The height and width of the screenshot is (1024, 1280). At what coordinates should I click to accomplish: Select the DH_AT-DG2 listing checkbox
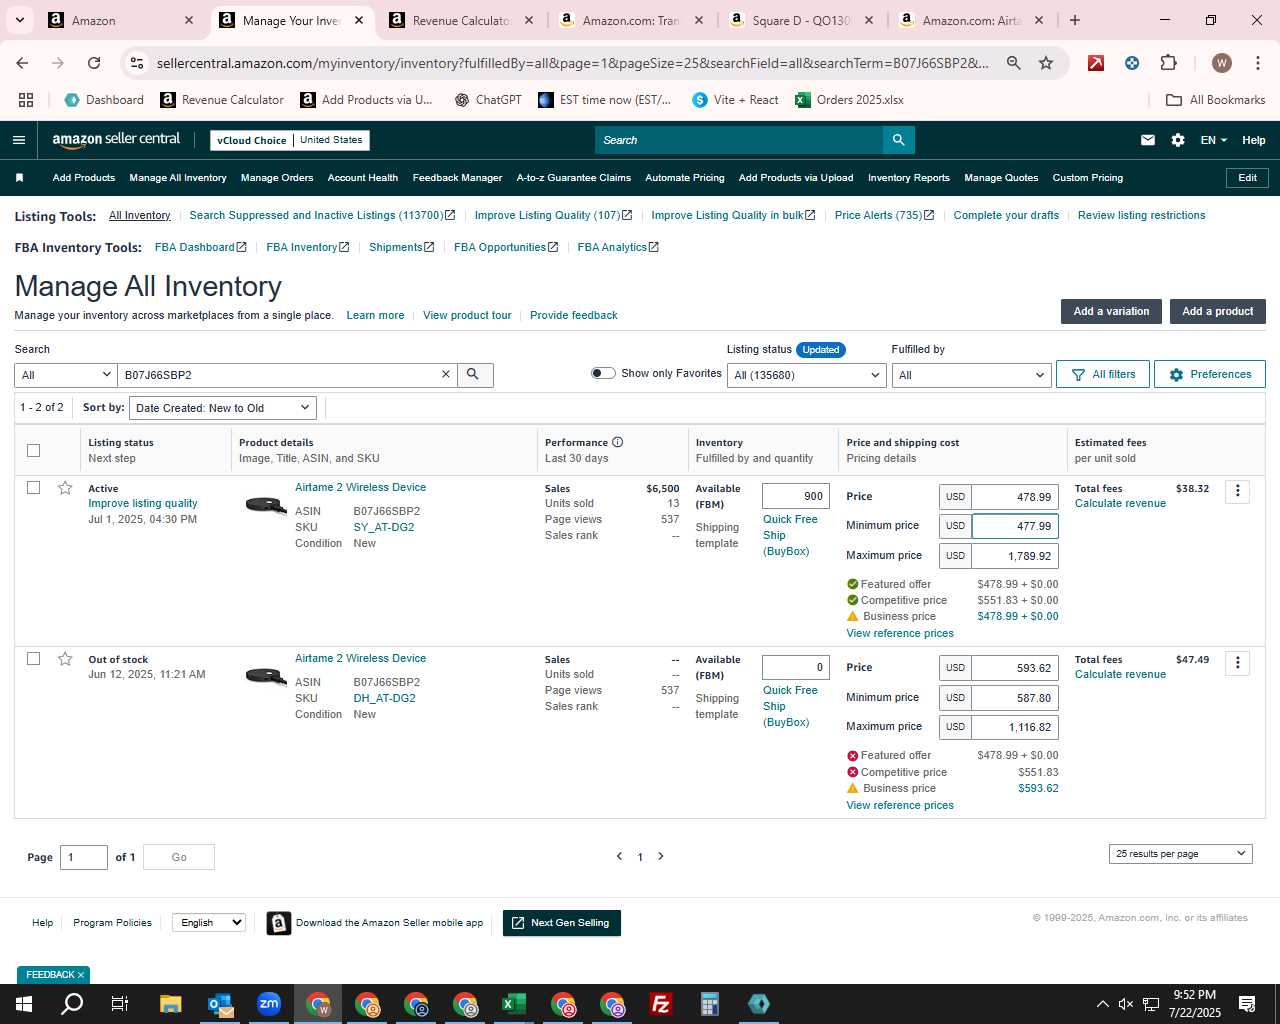(x=33, y=659)
